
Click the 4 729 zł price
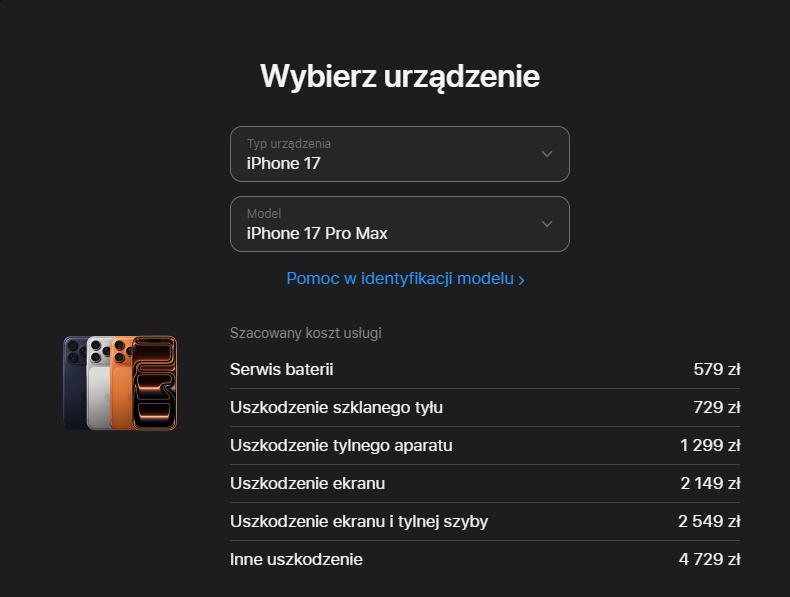(709, 559)
